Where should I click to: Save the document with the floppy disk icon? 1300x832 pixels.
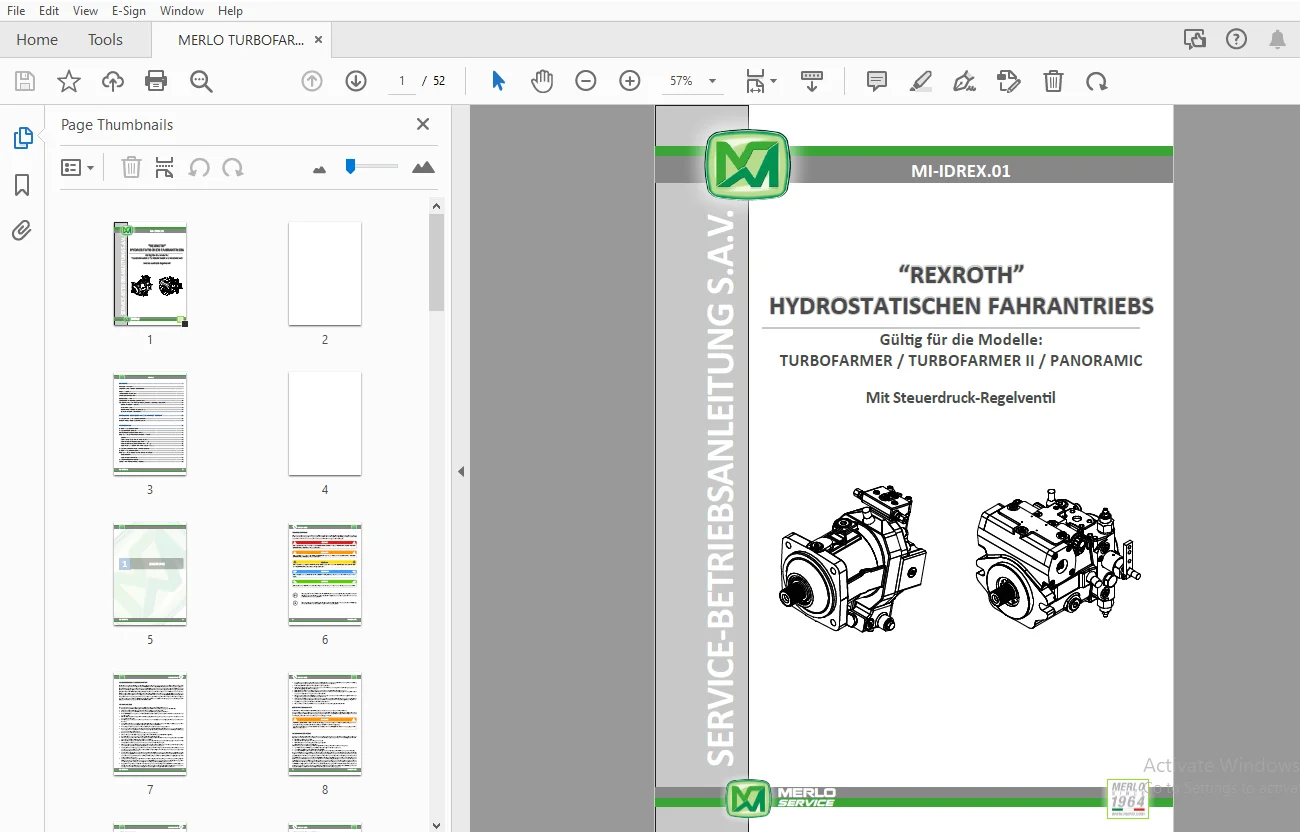[x=25, y=82]
